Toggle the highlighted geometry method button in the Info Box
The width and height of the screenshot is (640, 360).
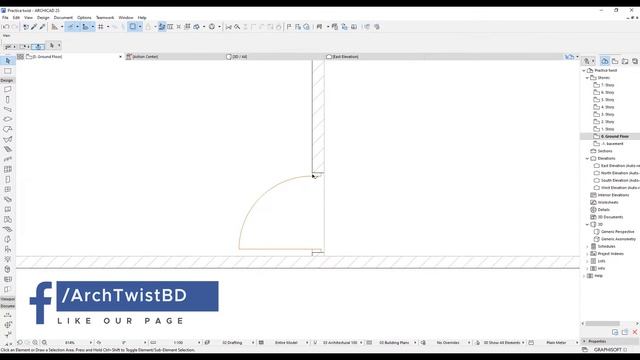[38, 46]
